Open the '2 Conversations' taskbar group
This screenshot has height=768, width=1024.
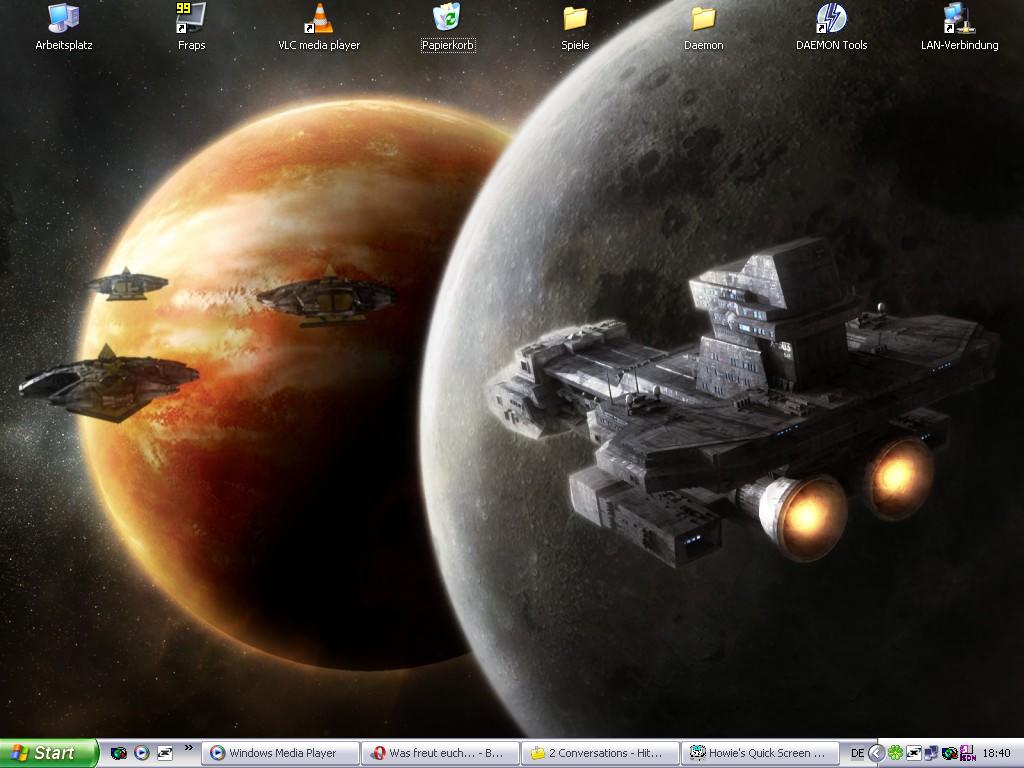[x=601, y=753]
